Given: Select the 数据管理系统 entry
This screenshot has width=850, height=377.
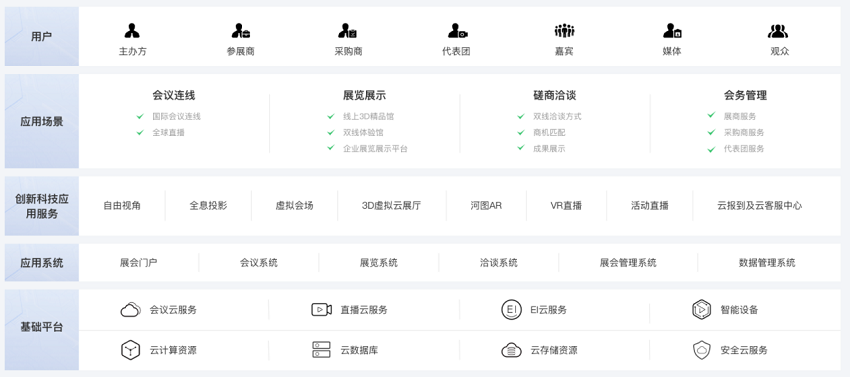Looking at the screenshot, I should pos(767,263).
